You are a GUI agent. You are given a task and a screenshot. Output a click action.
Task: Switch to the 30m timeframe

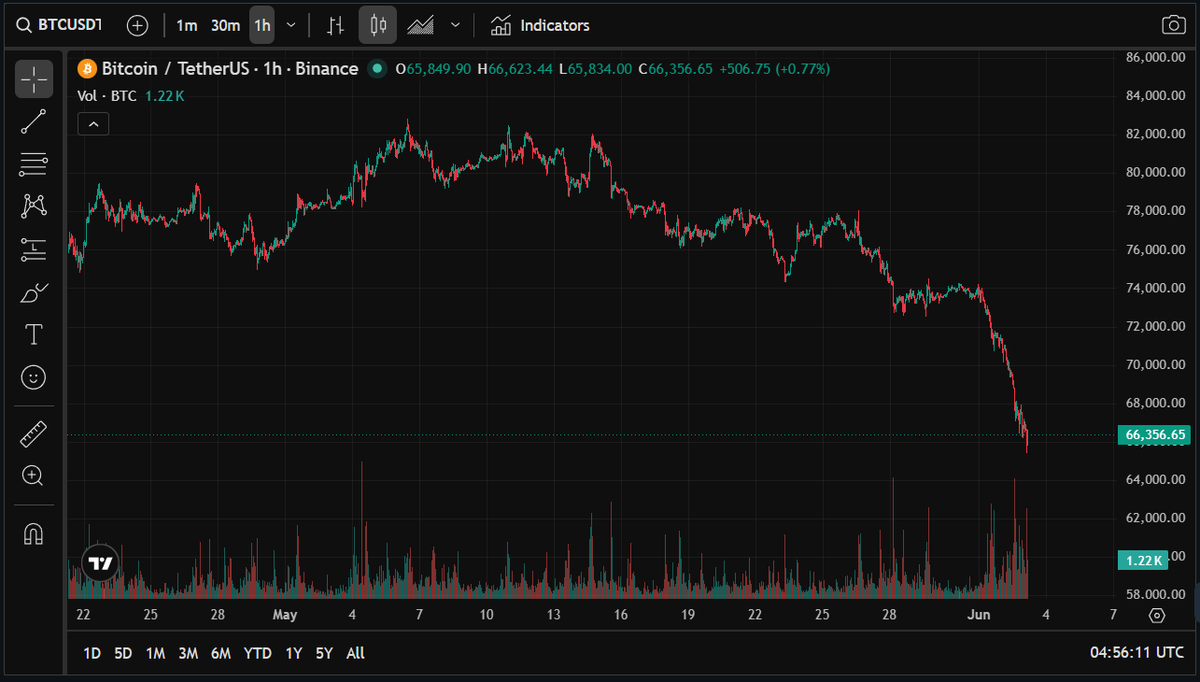pyautogui.click(x=225, y=25)
